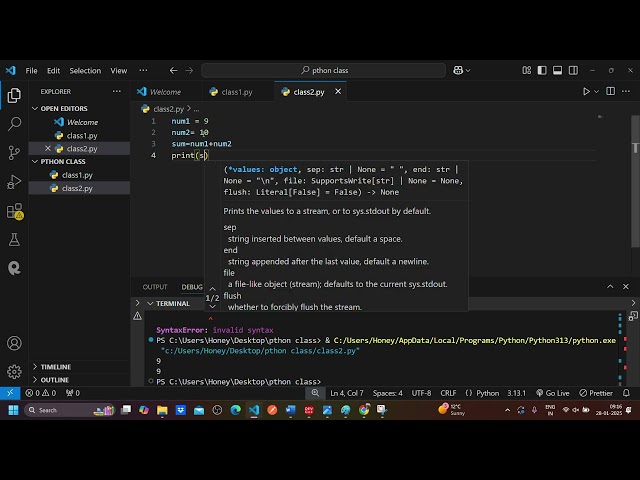
Task: Open the Source Control view
Action: pyautogui.click(x=14, y=153)
